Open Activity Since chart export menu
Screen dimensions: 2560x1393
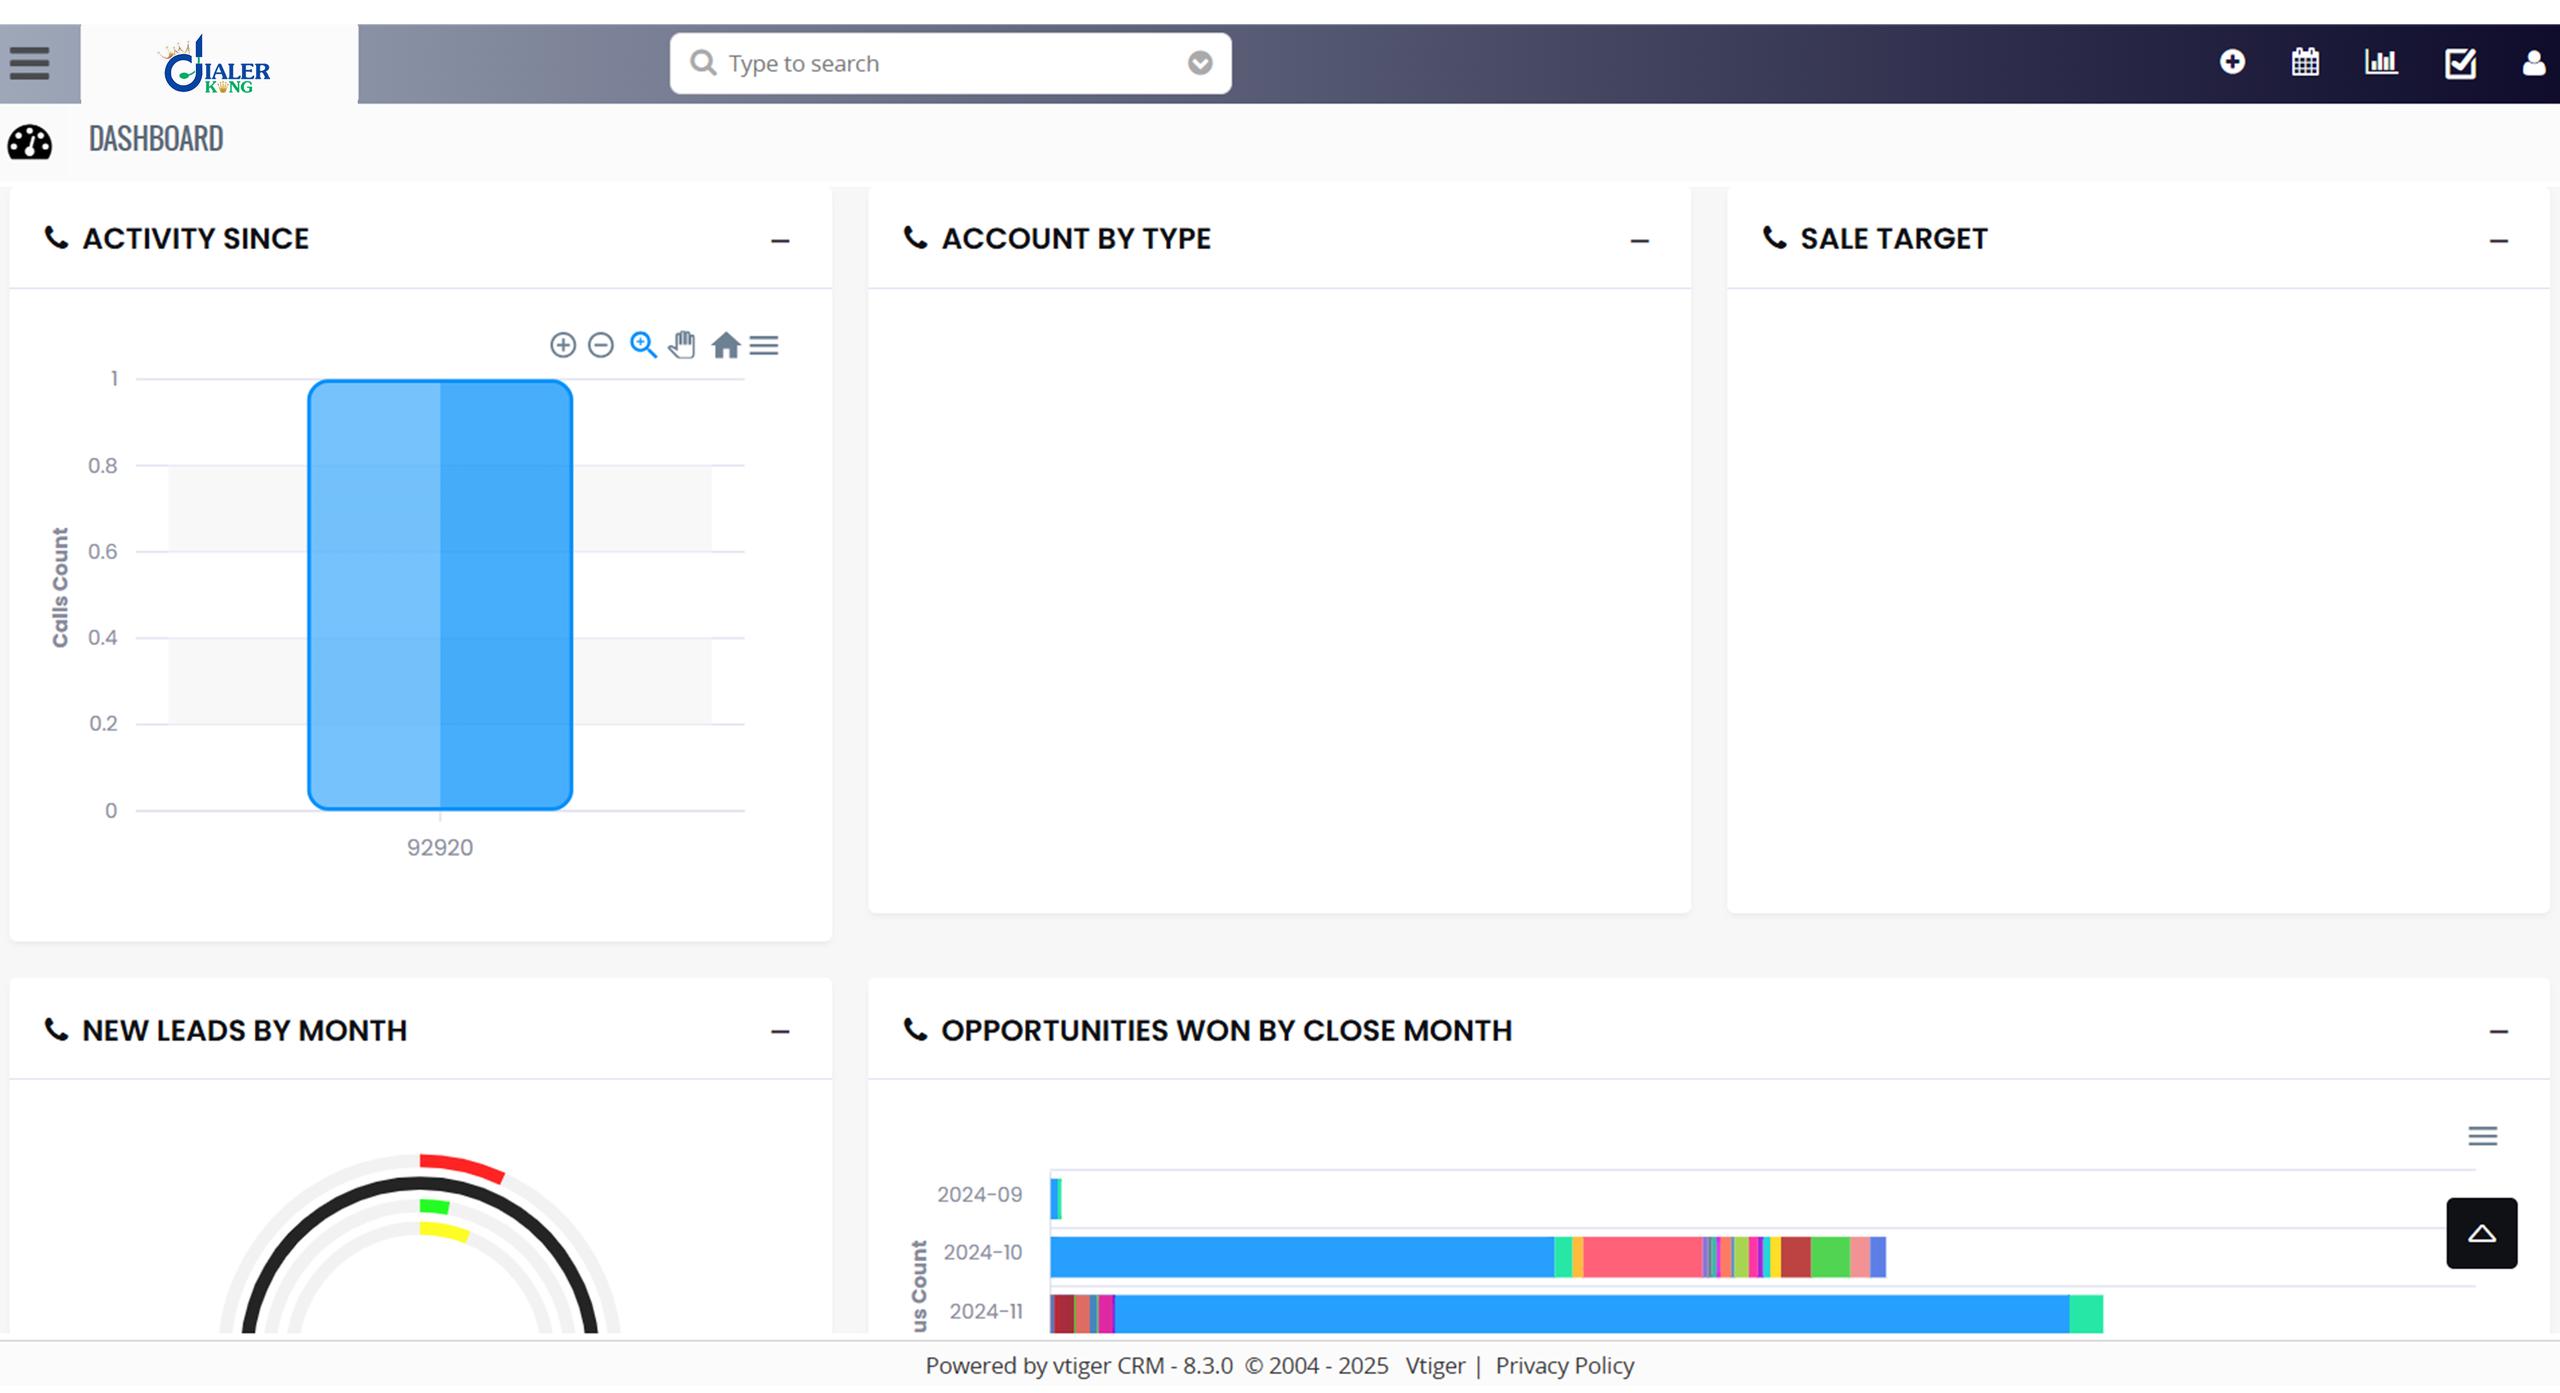pos(764,345)
